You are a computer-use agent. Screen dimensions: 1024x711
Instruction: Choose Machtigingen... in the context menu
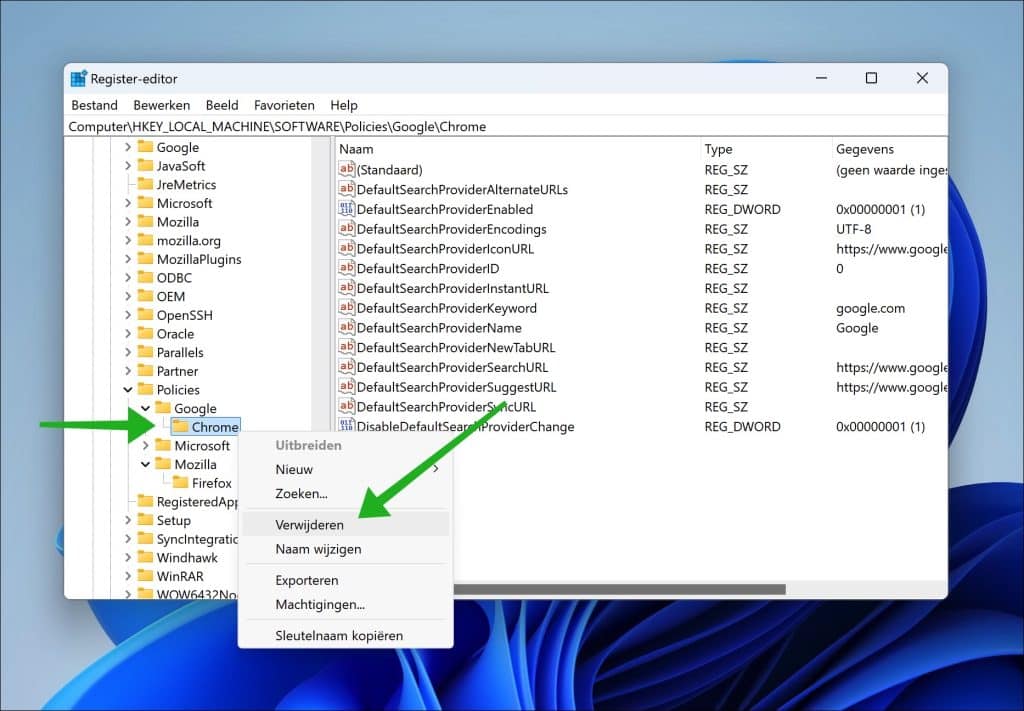pyautogui.click(x=345, y=605)
